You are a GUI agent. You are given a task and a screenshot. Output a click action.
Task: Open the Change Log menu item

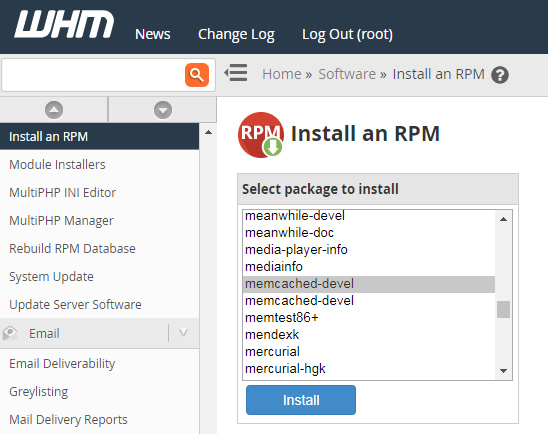pos(236,34)
